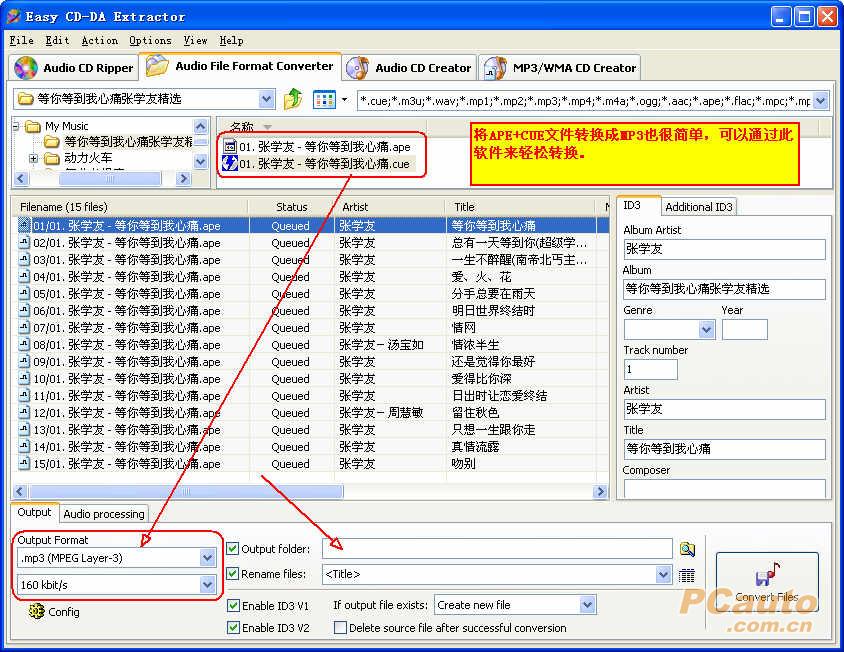Image resolution: width=844 pixels, height=652 pixels.
Task: Open the file filter extensions dropdown
Action: click(820, 100)
